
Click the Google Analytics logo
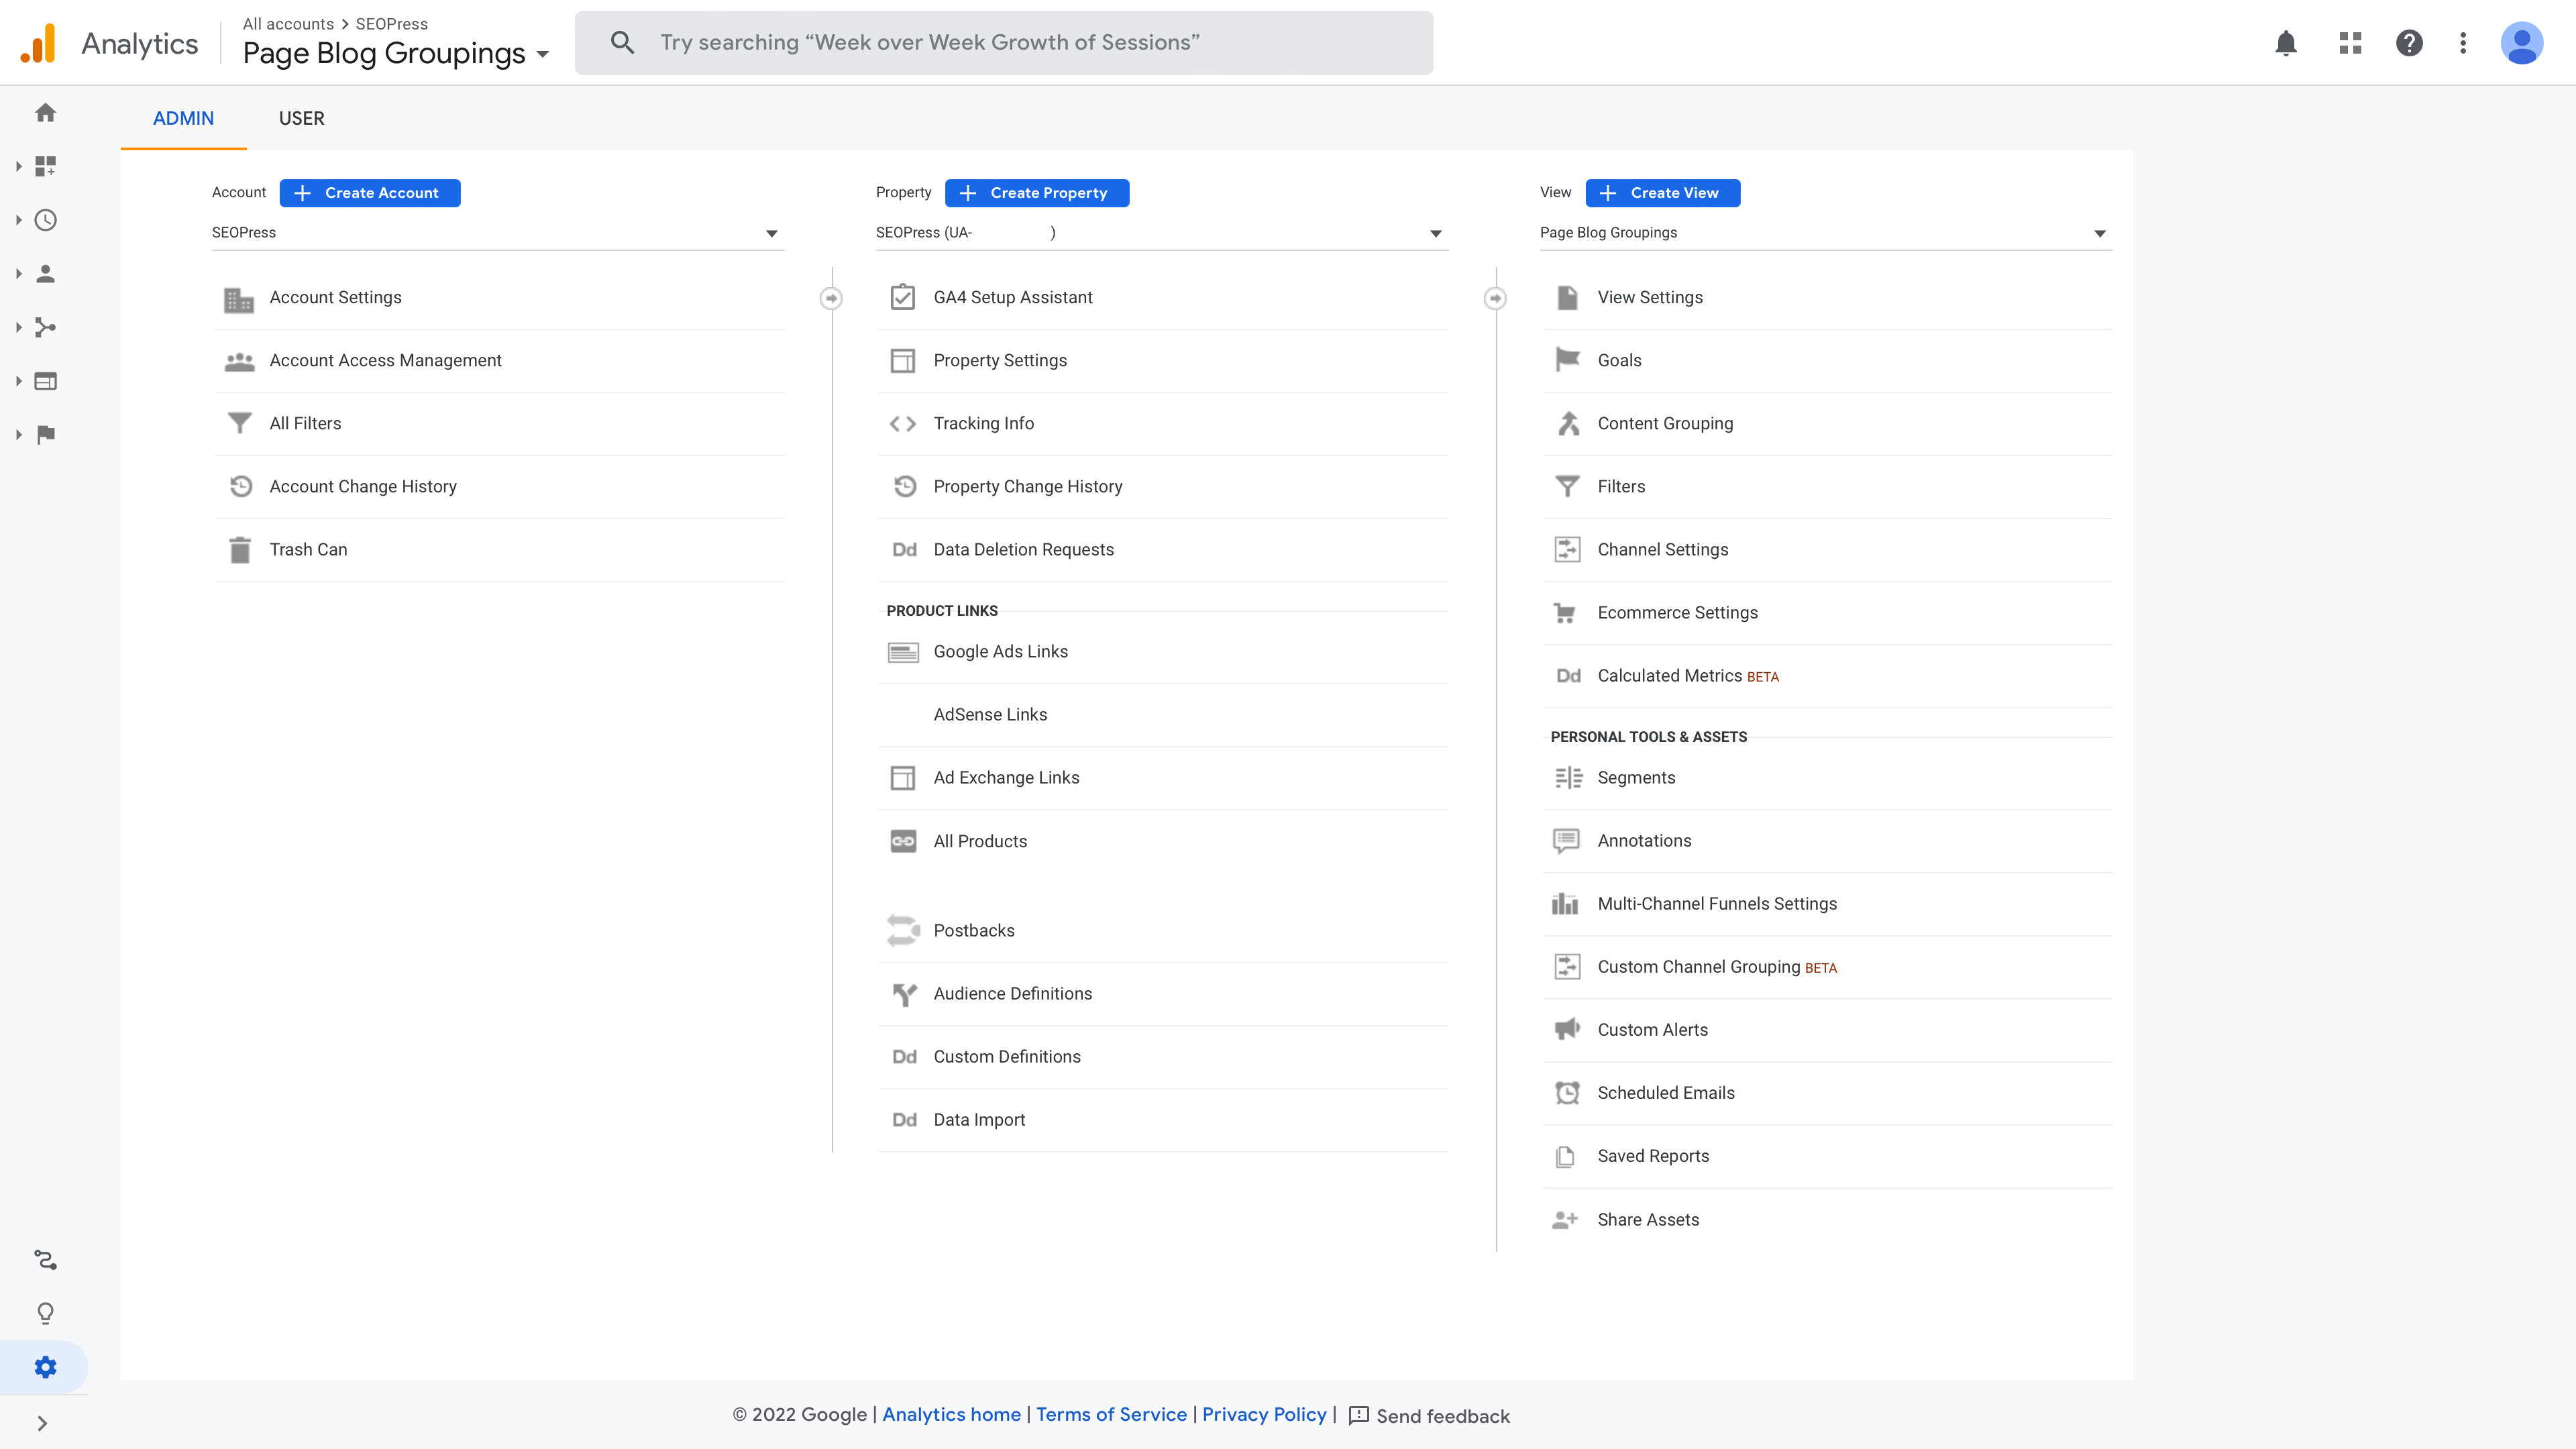[39, 43]
